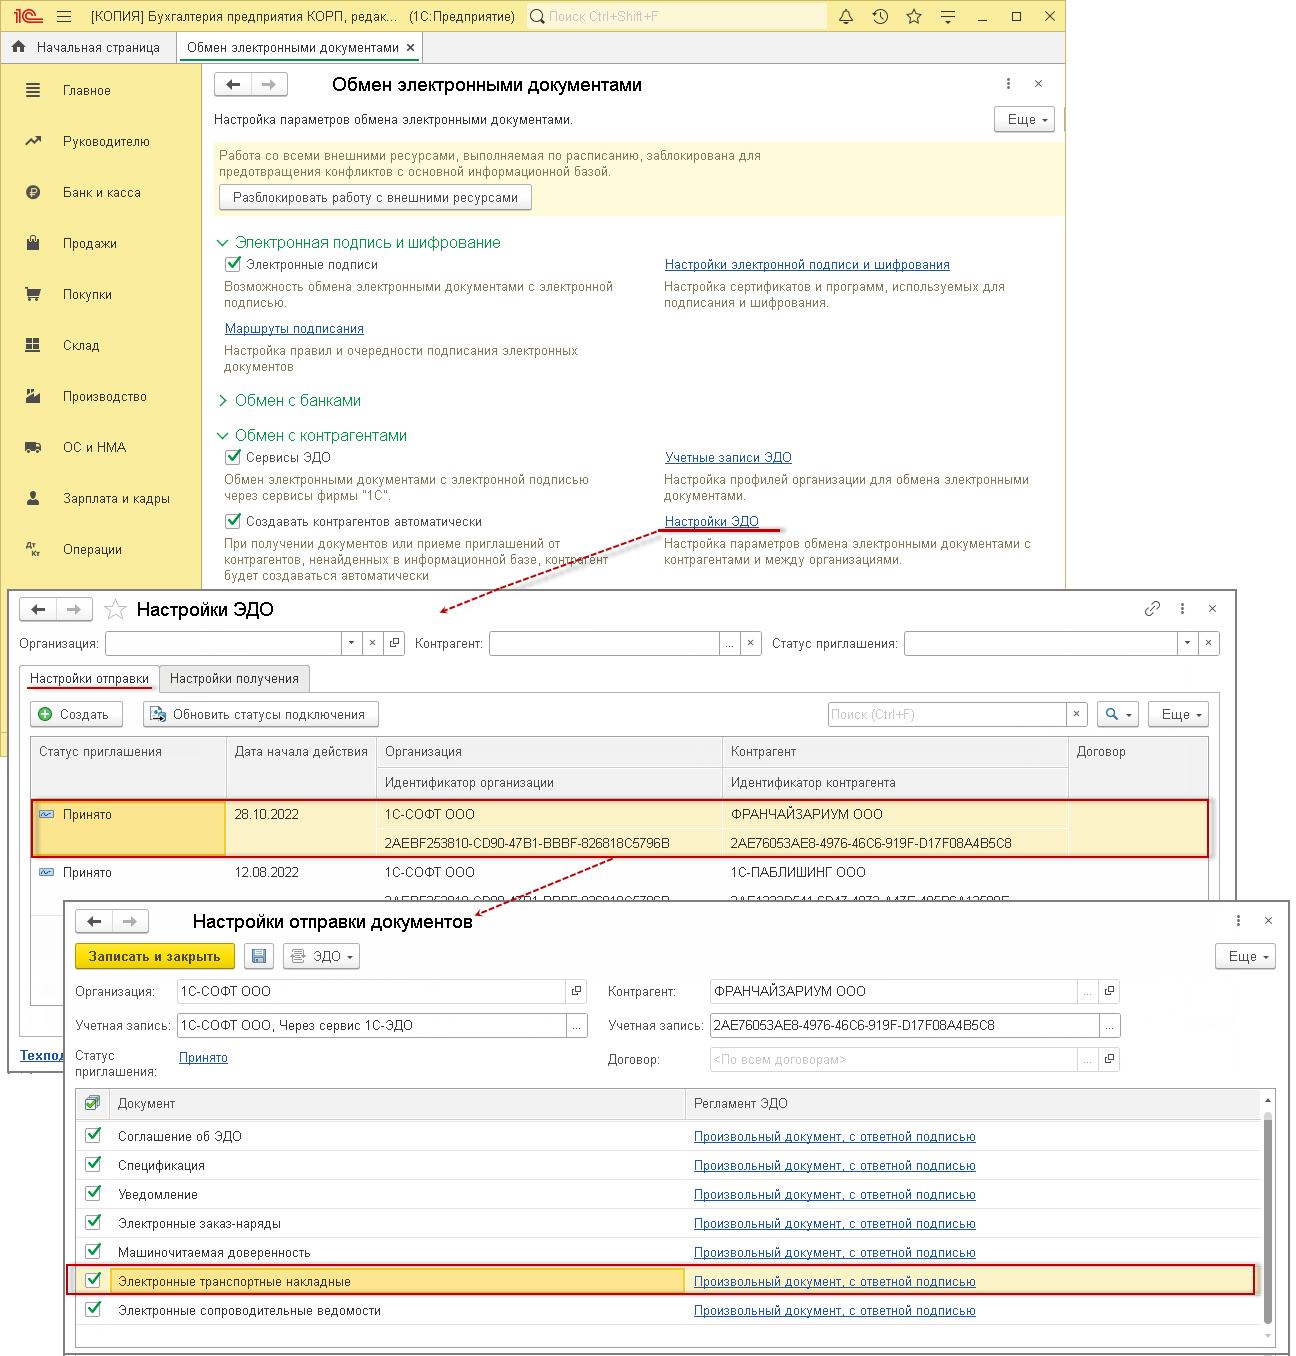Image resolution: width=1296 pixels, height=1356 pixels.
Task: Open Еще menu in Настройки ЭДО window
Action: pyautogui.click(x=1179, y=714)
